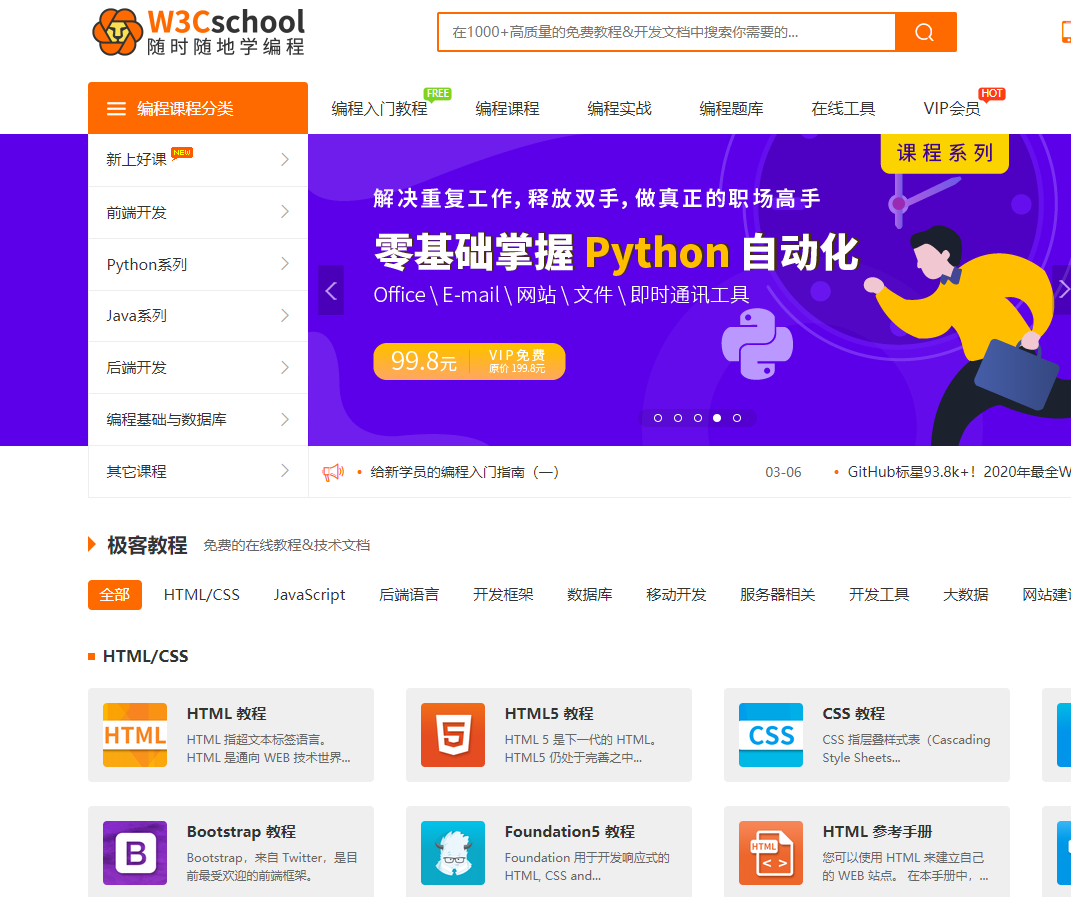Open the CSS tutorial icon
This screenshot has width=1071, height=897.
770,735
